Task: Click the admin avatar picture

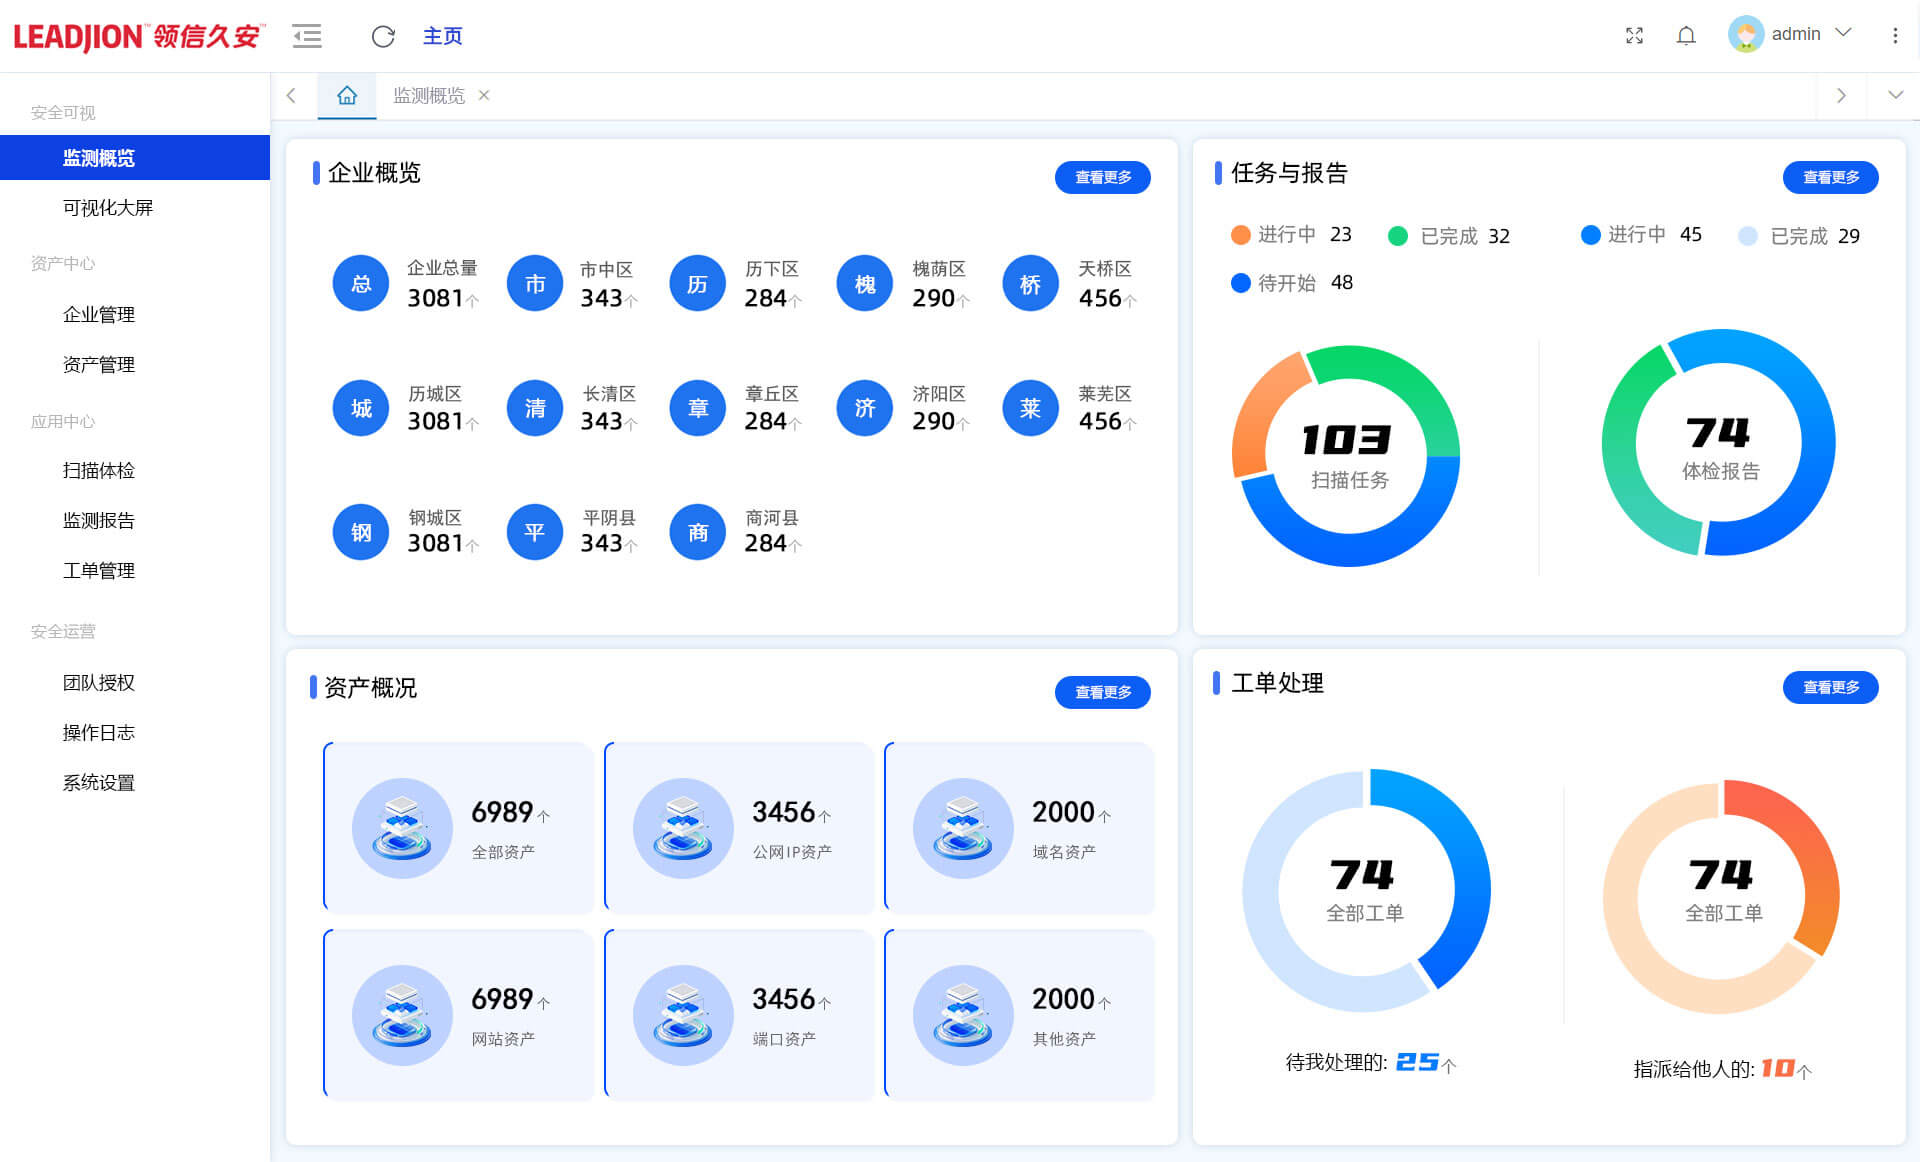Action: click(1746, 34)
